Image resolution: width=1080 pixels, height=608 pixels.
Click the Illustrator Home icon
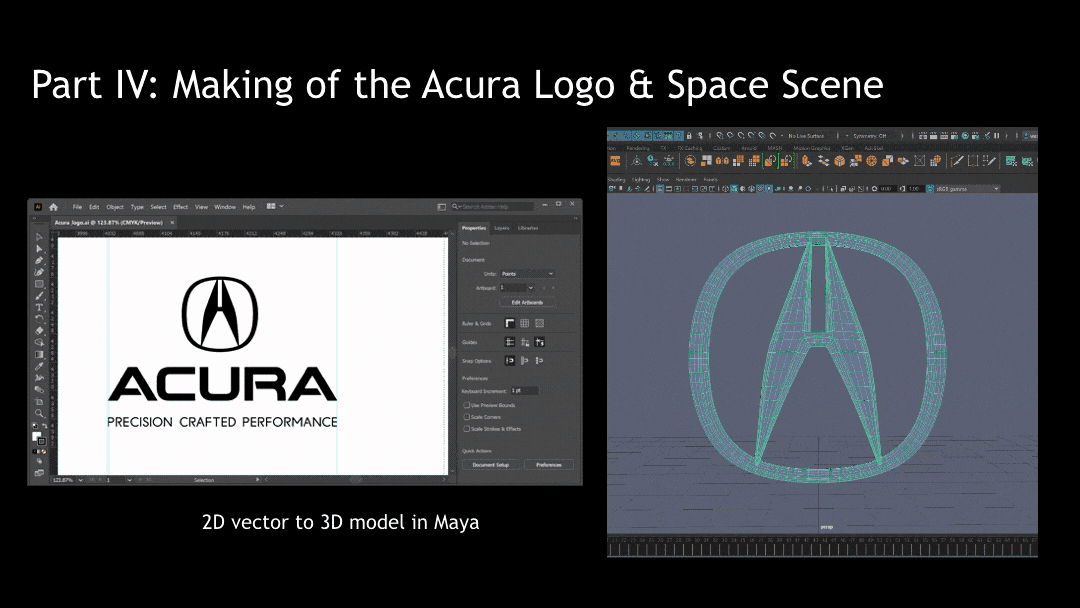[53, 207]
